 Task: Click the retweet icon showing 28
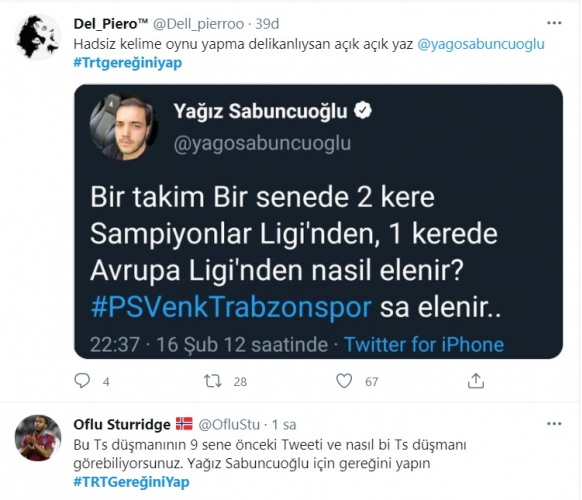pyautogui.click(x=213, y=381)
